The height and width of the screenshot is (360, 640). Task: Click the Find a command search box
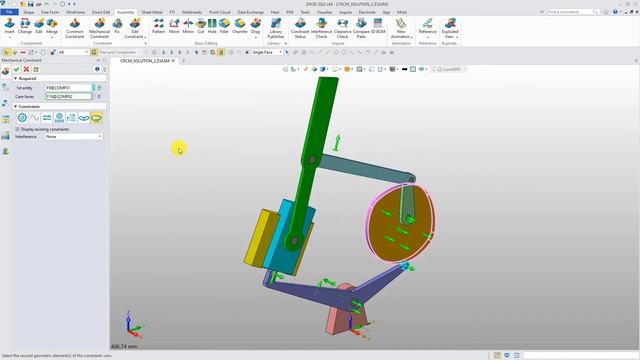[x=571, y=12]
